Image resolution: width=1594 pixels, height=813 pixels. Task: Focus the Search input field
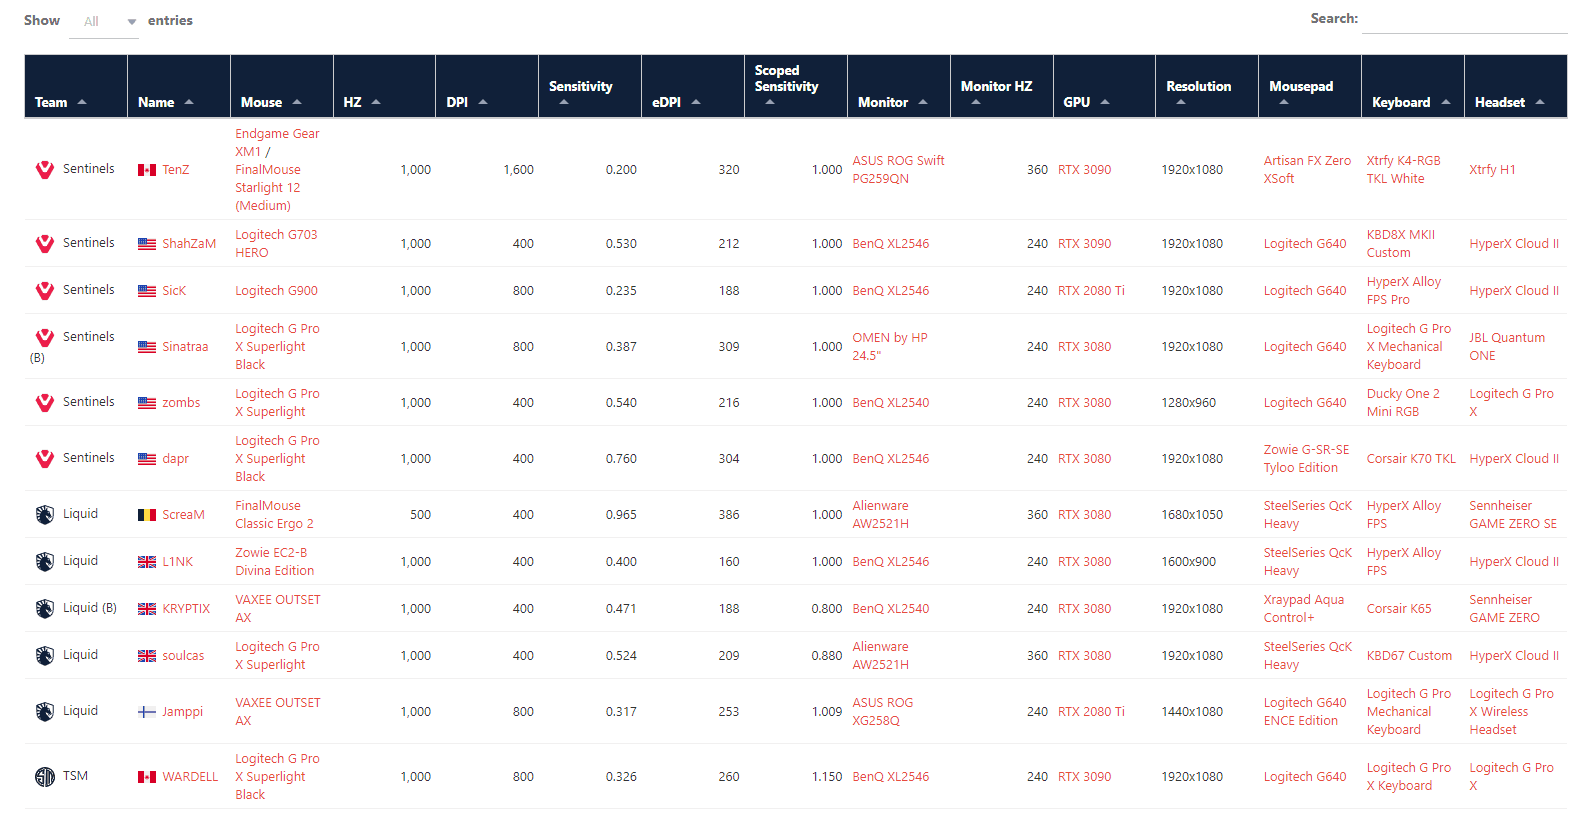click(x=1465, y=19)
